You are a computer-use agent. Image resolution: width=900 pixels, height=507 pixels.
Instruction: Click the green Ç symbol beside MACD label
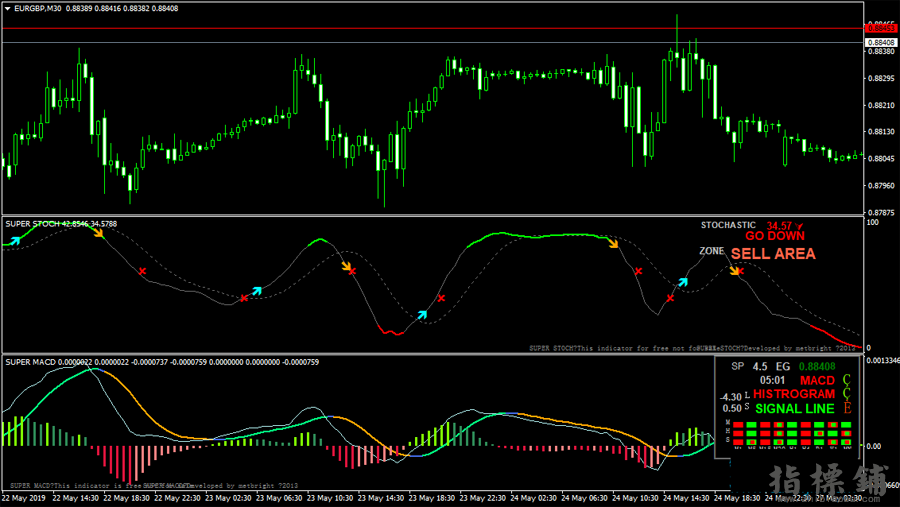point(848,380)
